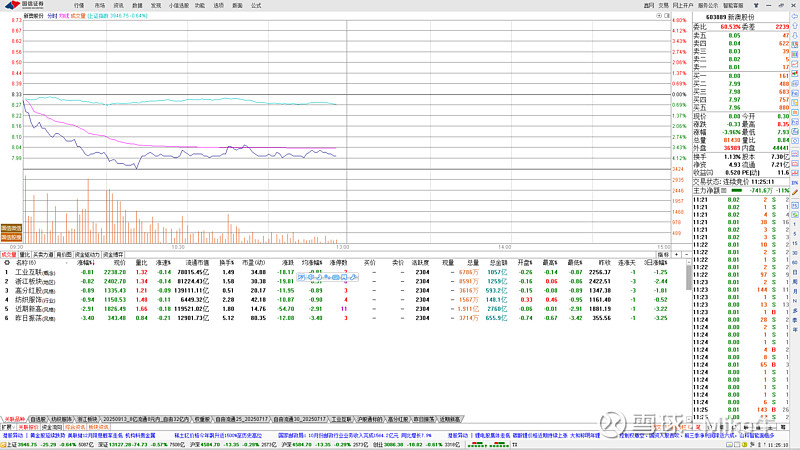Toggle the 成交量 overlay label on chart
Image resolution: width=800 pixels, height=450 pixels.
(x=76, y=17)
